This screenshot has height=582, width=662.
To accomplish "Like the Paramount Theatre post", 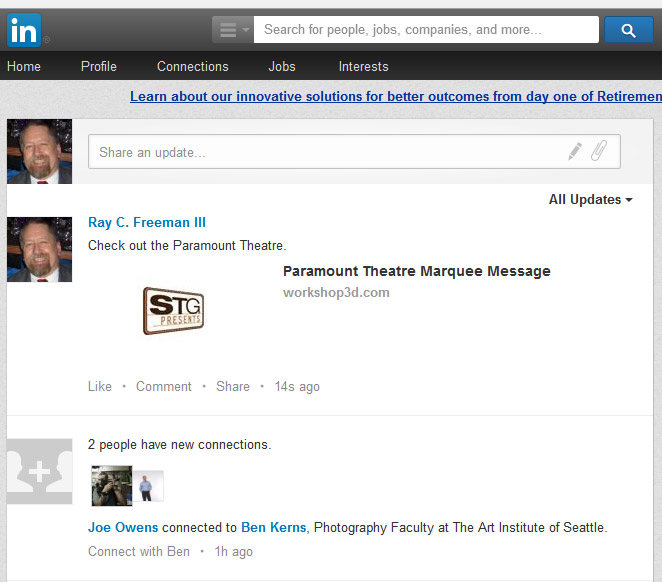I will click(100, 386).
